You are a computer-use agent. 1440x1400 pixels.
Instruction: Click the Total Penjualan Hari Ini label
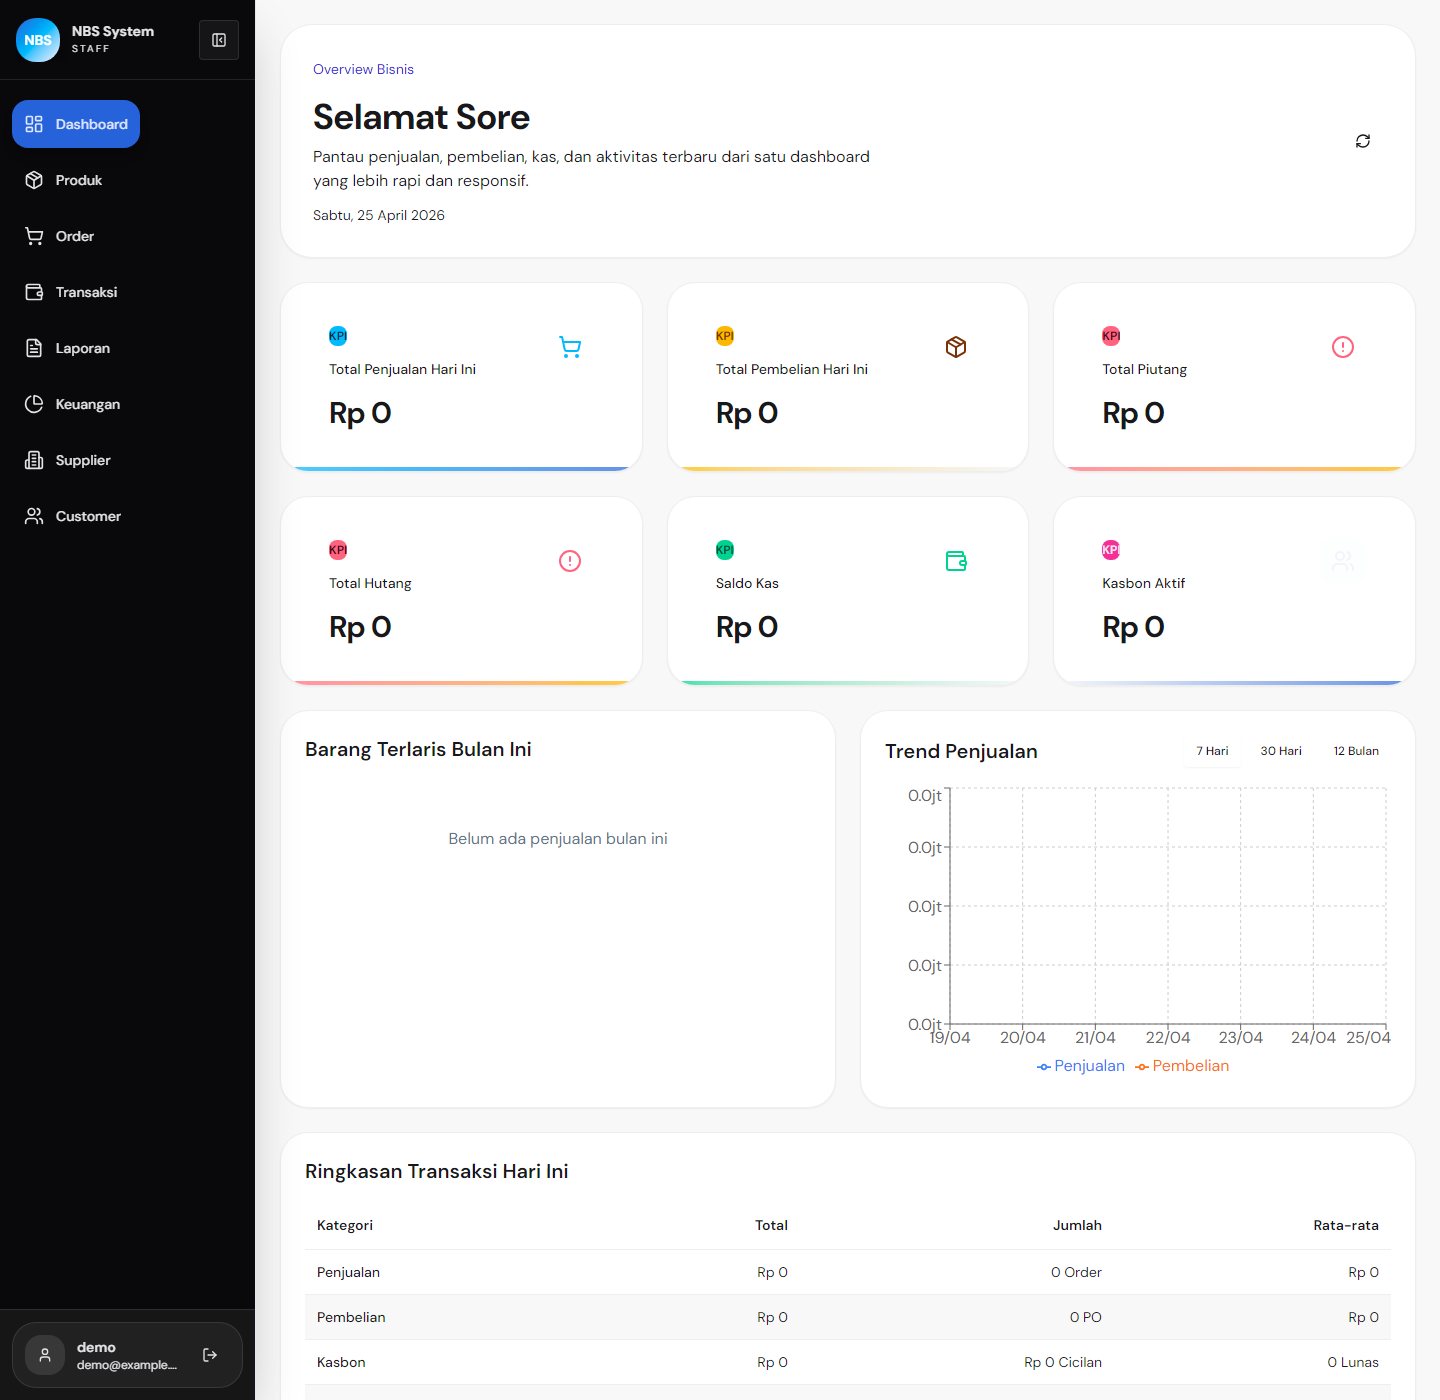[x=402, y=369]
